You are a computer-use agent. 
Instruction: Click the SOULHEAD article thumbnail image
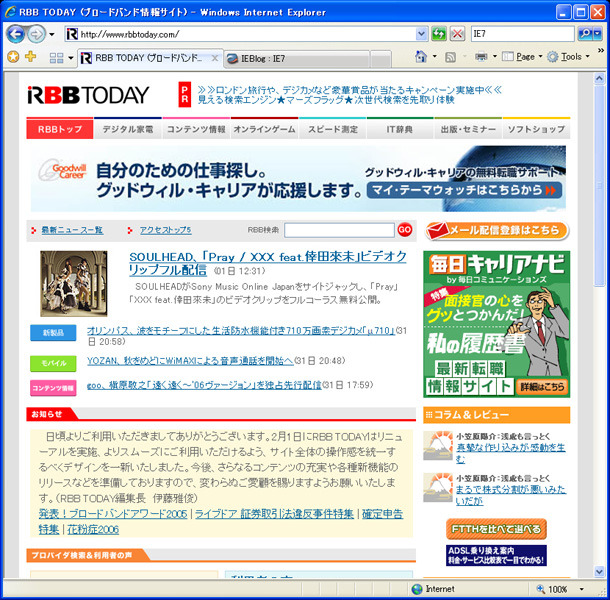click(x=74, y=283)
